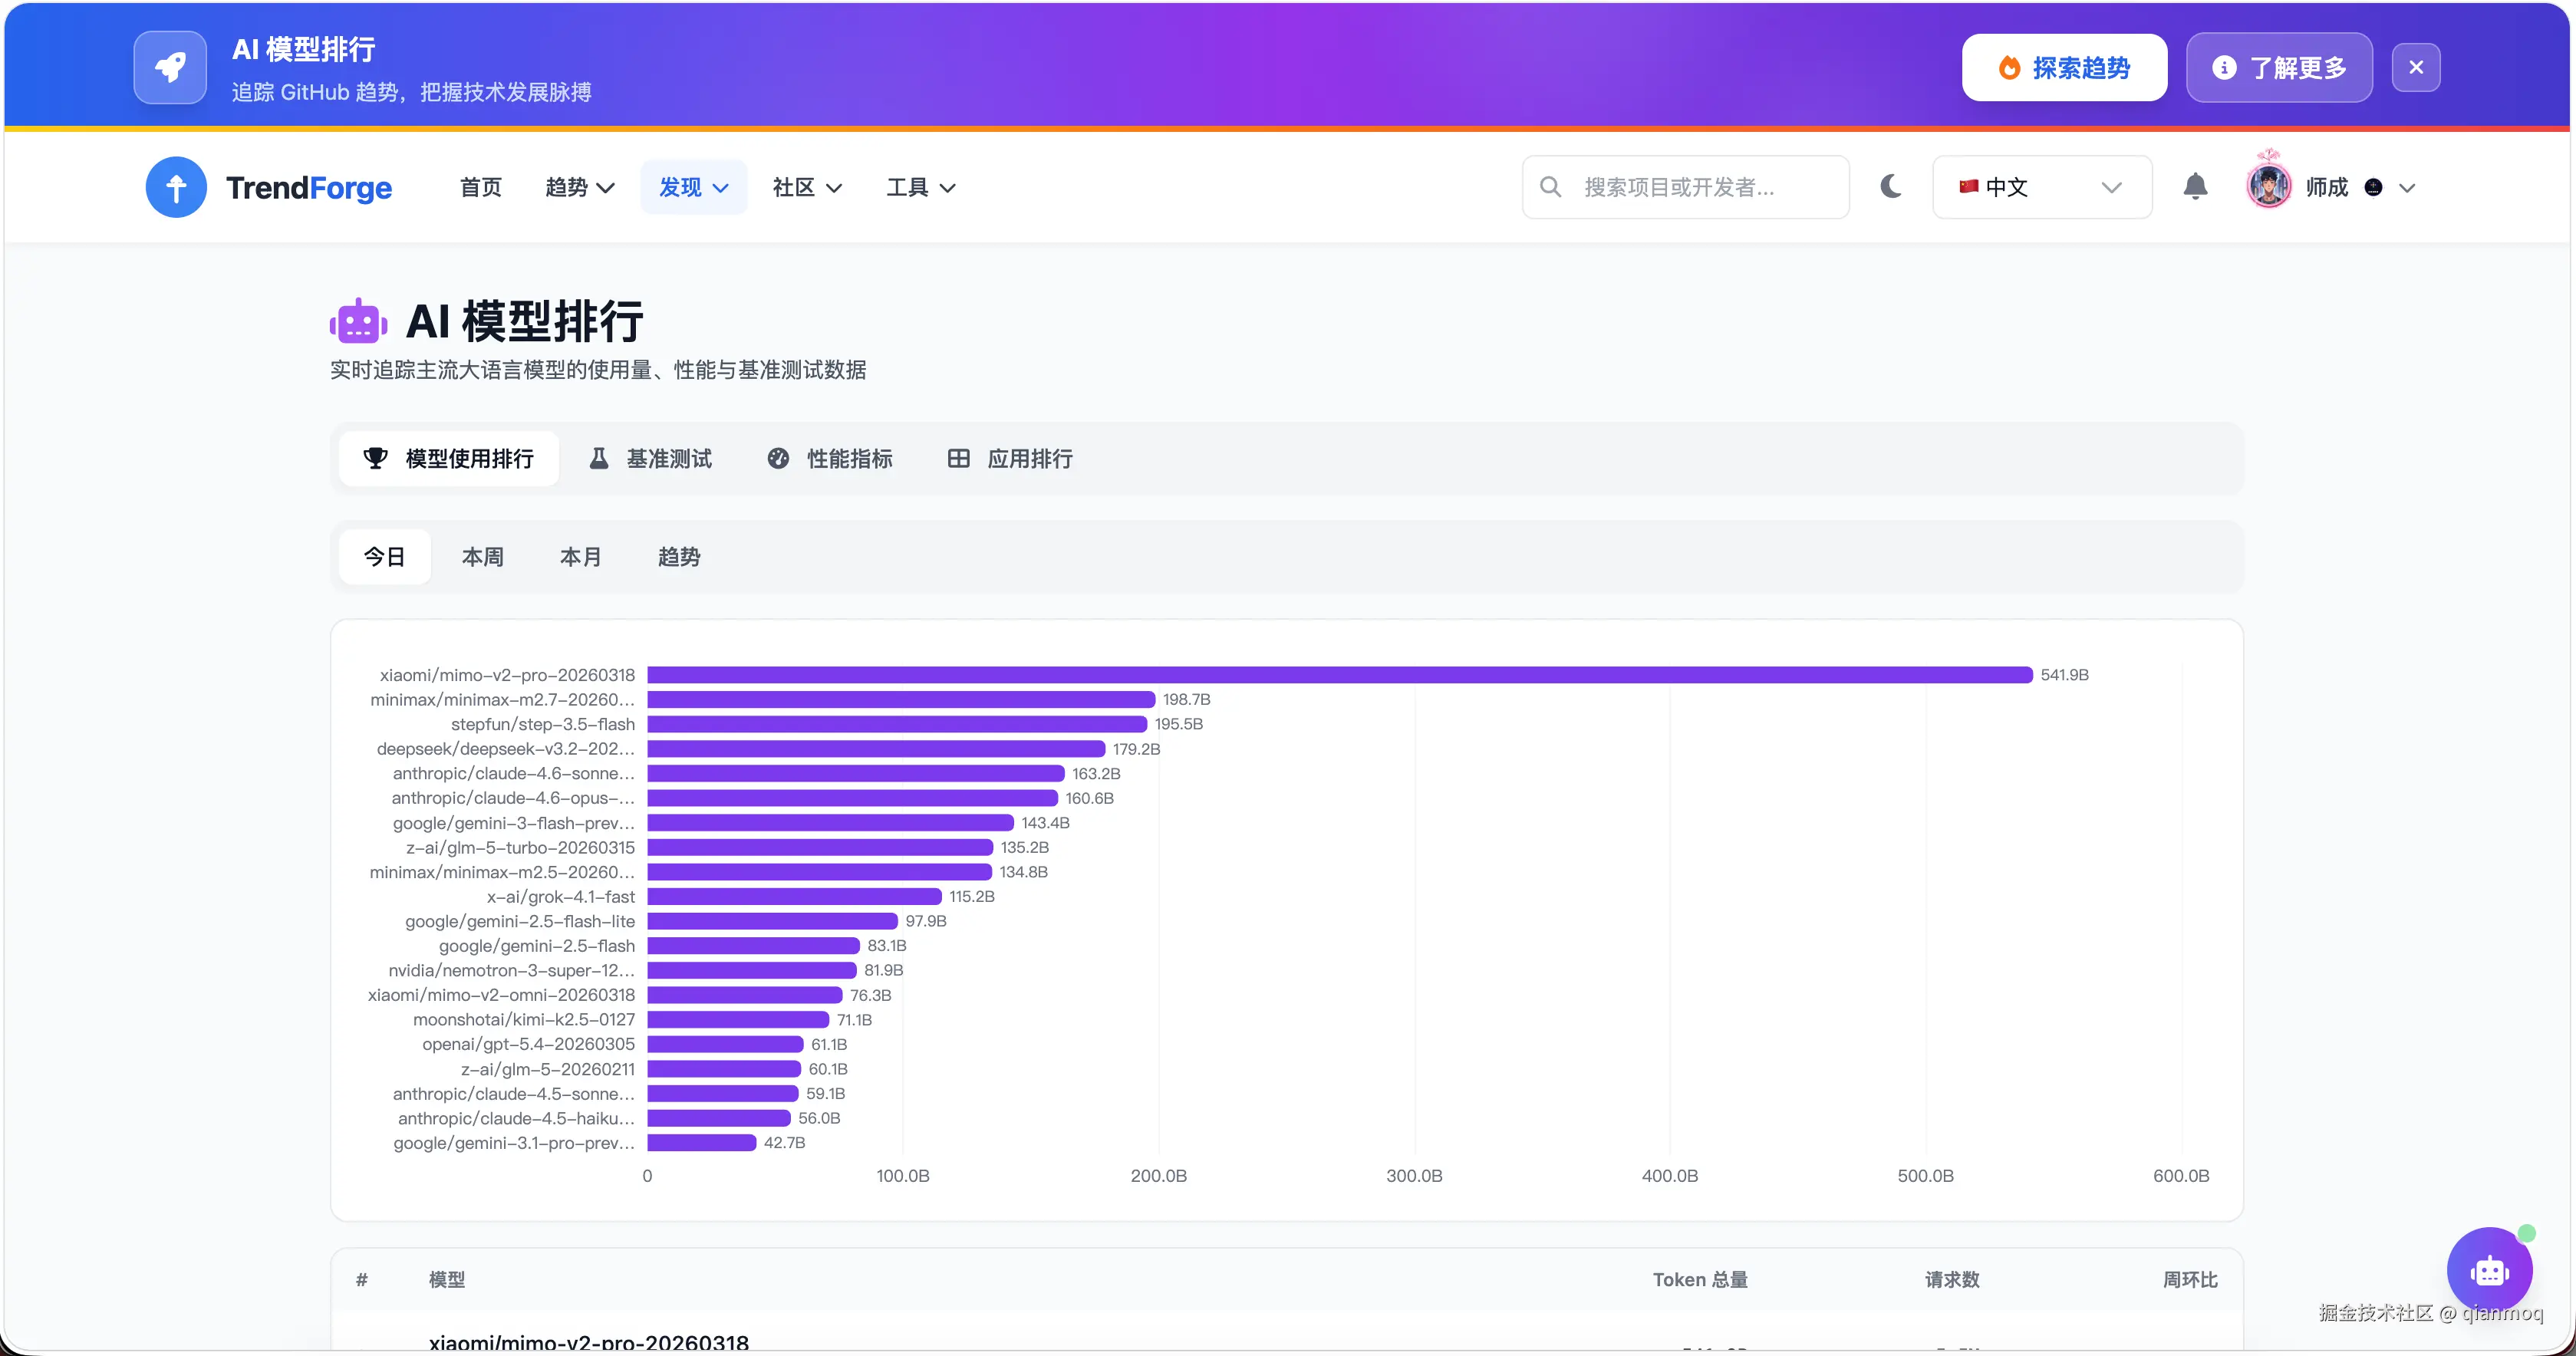Click the trophy icon on 模型使用排行 tab
This screenshot has width=2576, height=1356.
(x=375, y=458)
